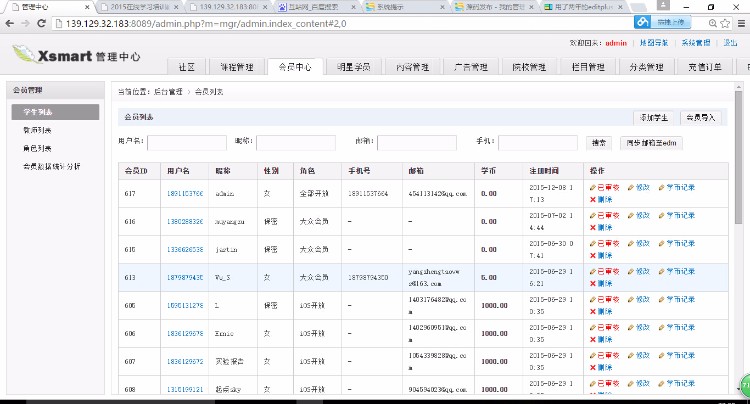Click the 后台管理 breadcrumb link
The width and height of the screenshot is (750, 404).
pyautogui.click(x=168, y=92)
